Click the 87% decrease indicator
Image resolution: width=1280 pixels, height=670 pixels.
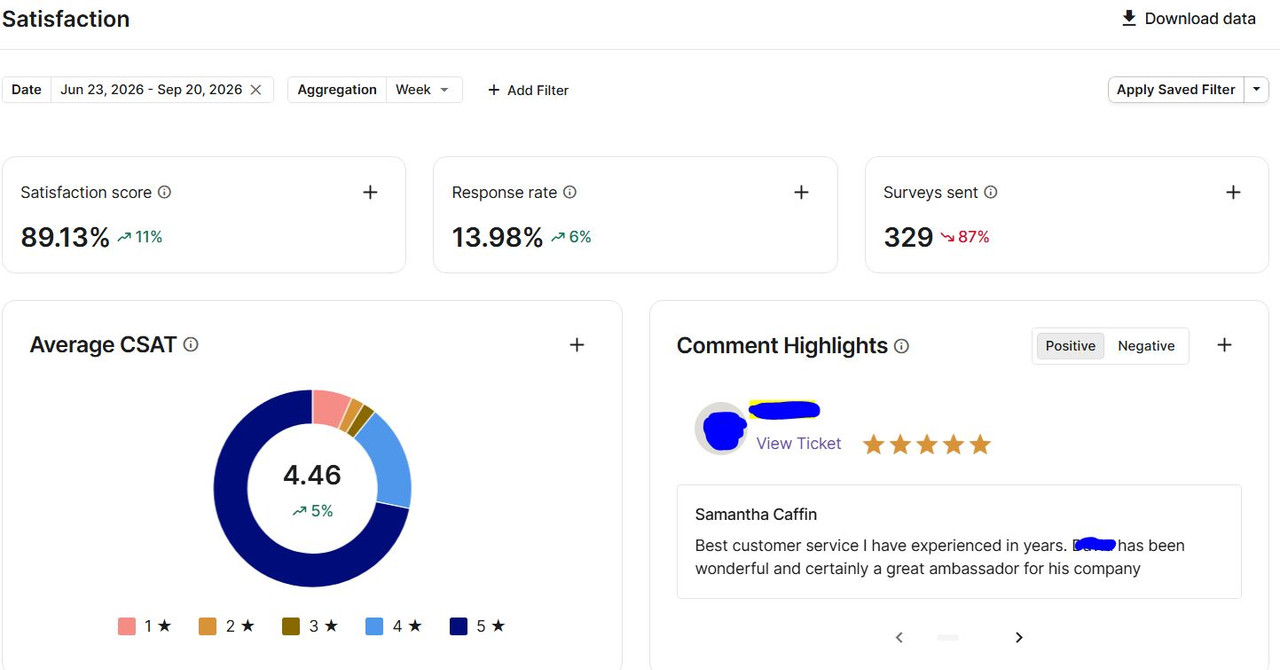click(x=964, y=237)
